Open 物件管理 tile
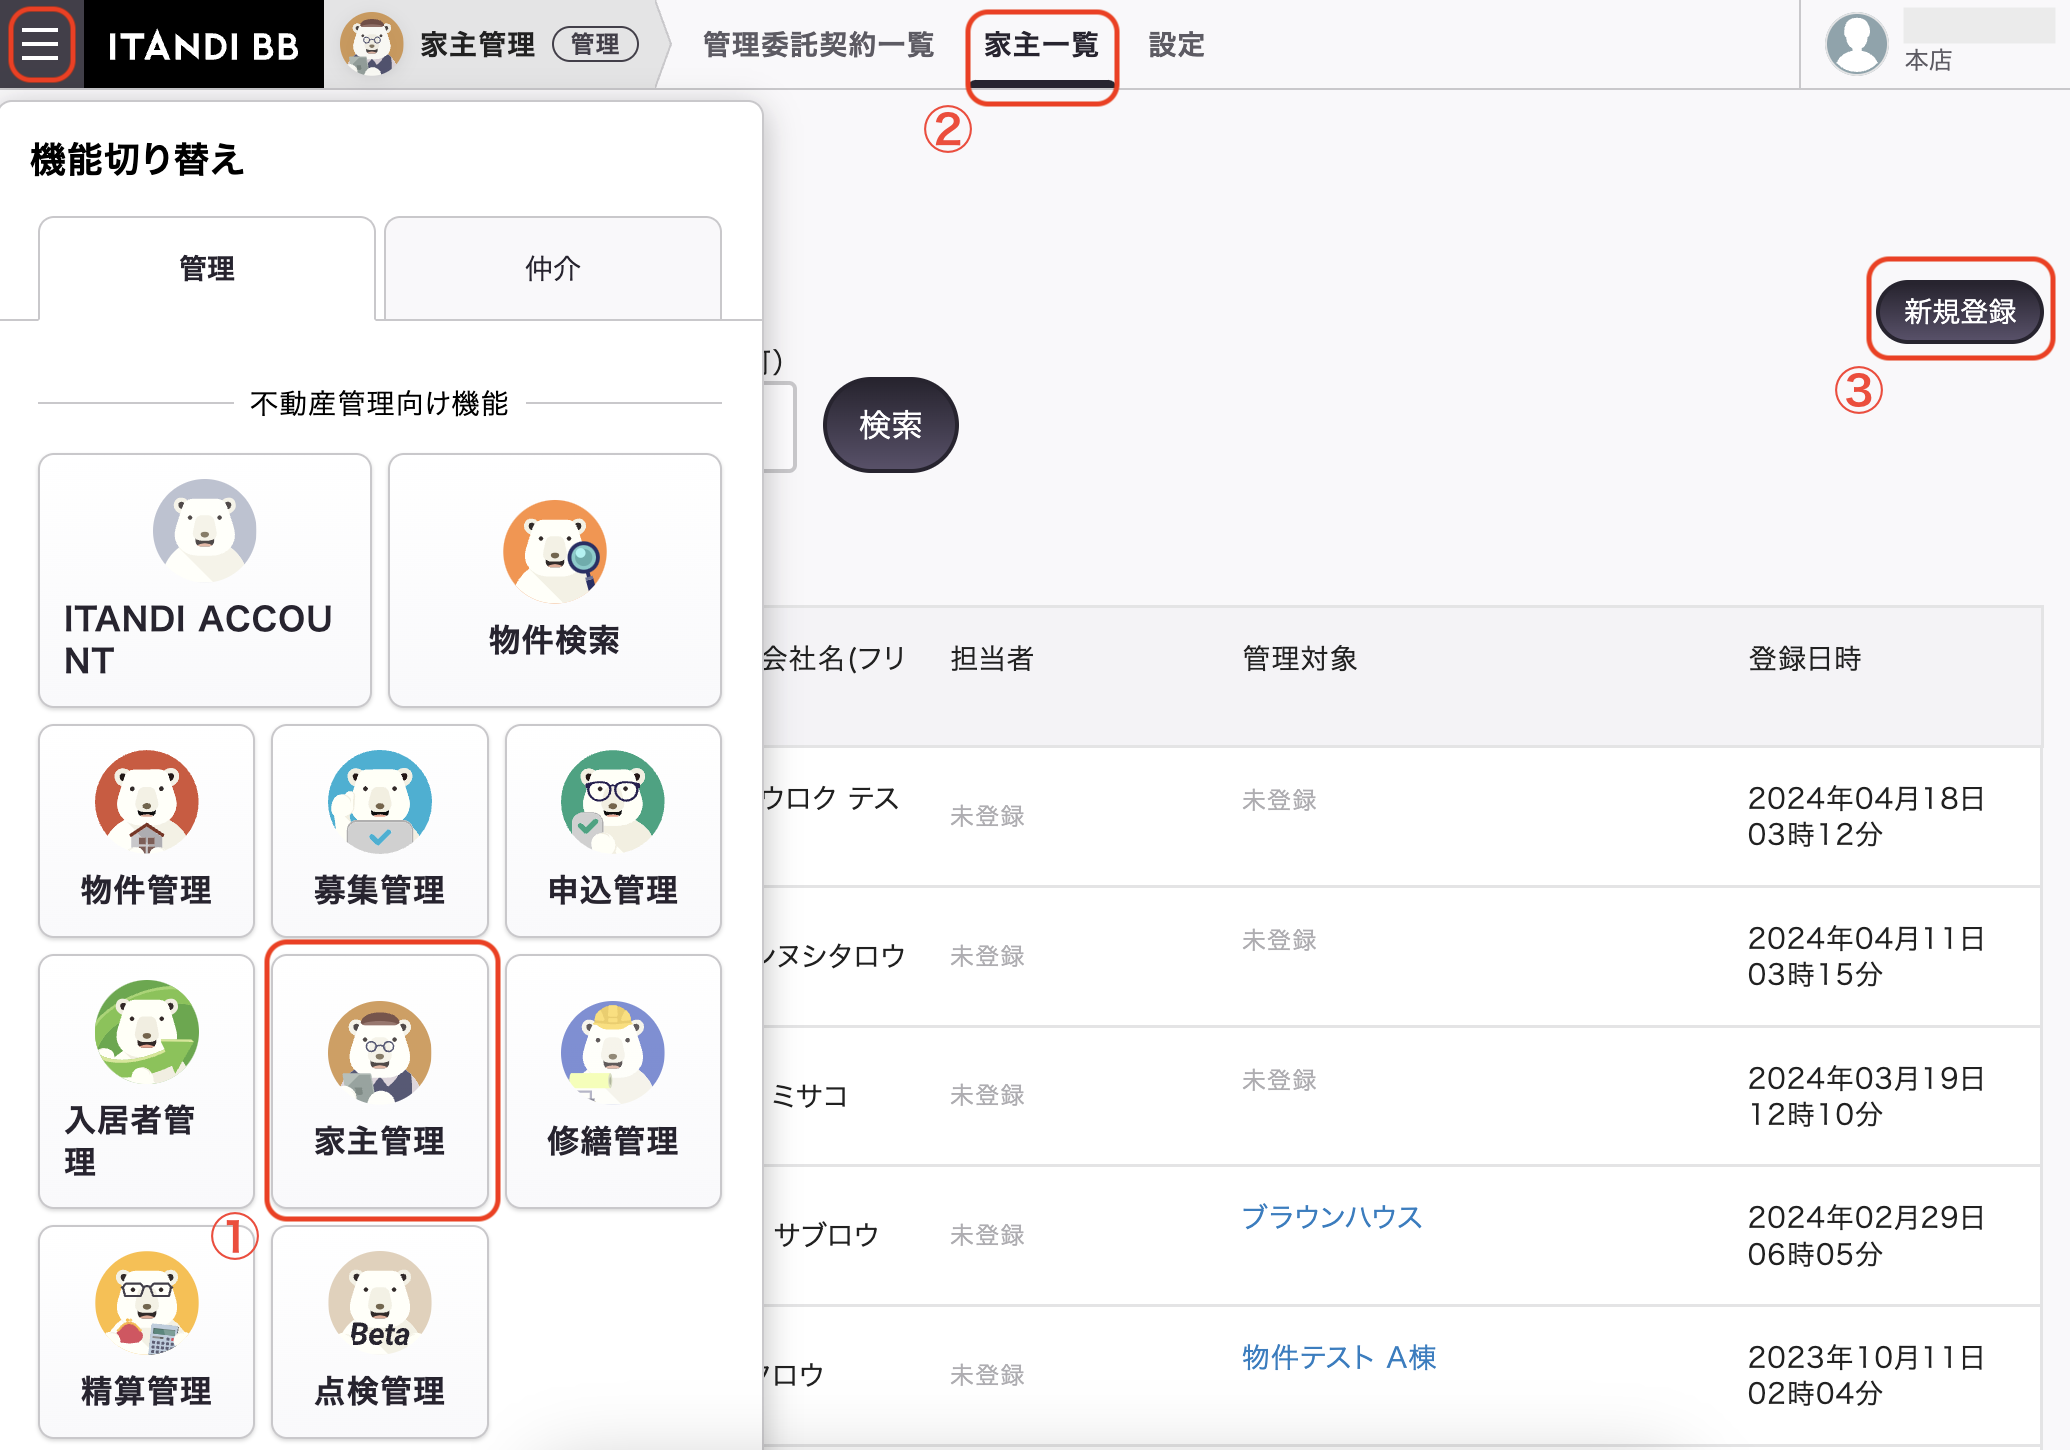 tap(146, 830)
